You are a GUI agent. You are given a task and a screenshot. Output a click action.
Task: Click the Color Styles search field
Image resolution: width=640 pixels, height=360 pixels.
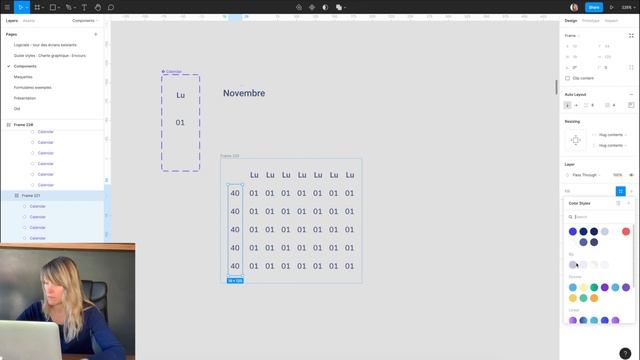[598, 217]
